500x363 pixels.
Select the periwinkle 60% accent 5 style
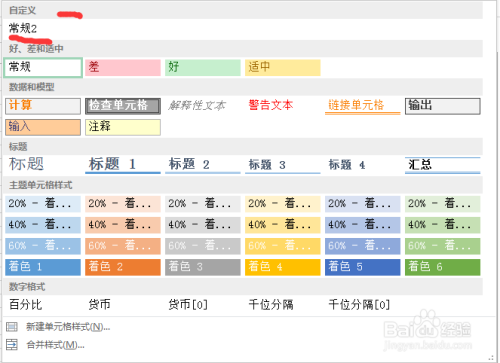[x=363, y=246]
